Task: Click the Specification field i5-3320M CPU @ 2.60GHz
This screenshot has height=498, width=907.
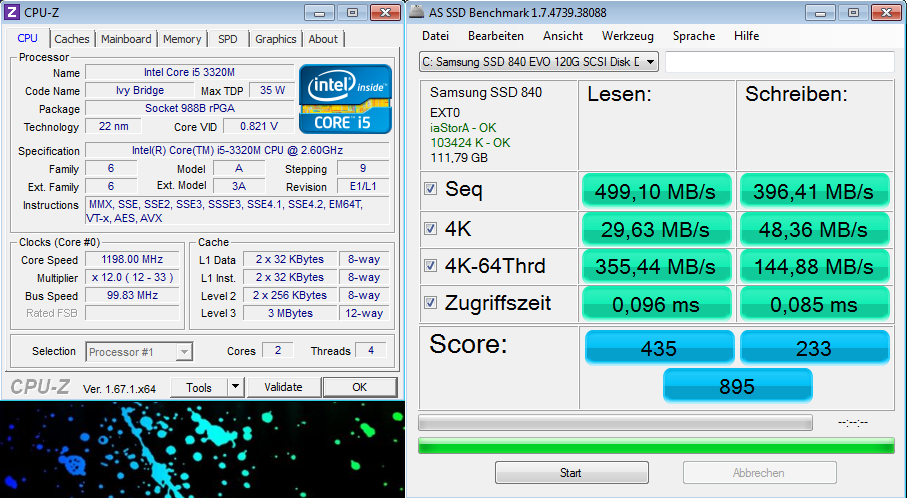Action: coord(237,150)
